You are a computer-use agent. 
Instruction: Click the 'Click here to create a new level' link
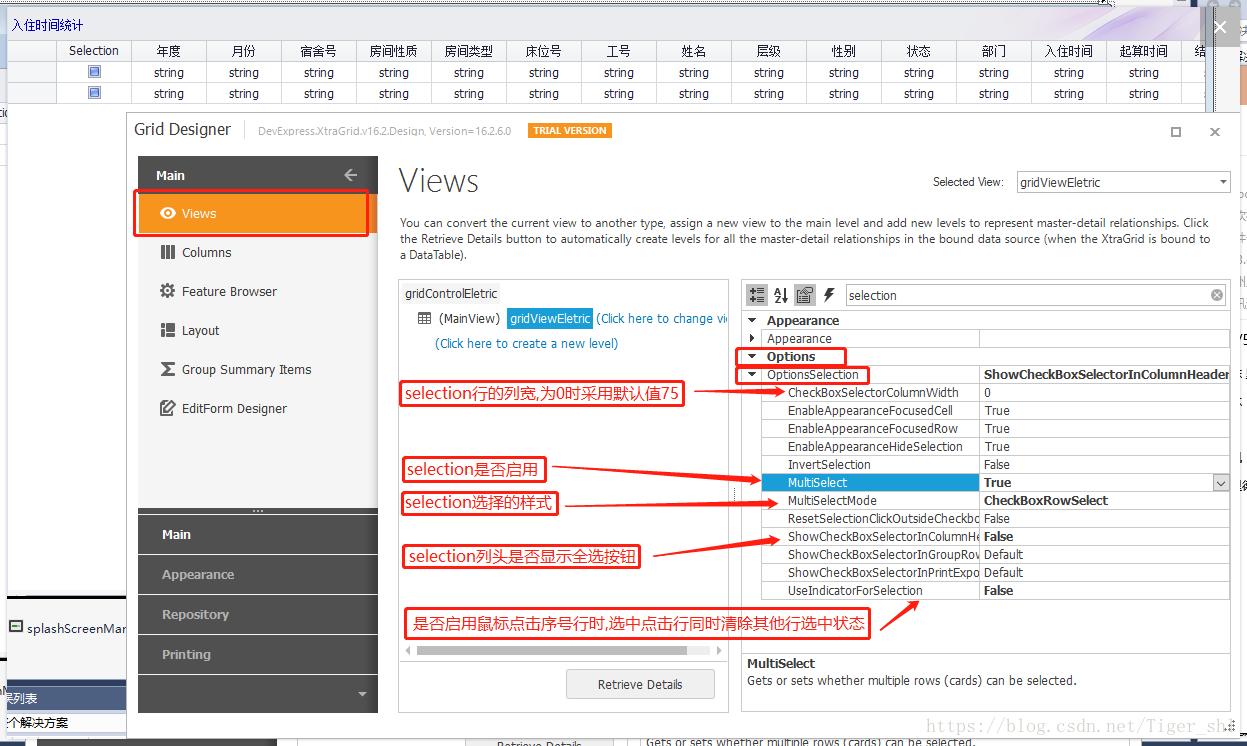tap(527, 343)
